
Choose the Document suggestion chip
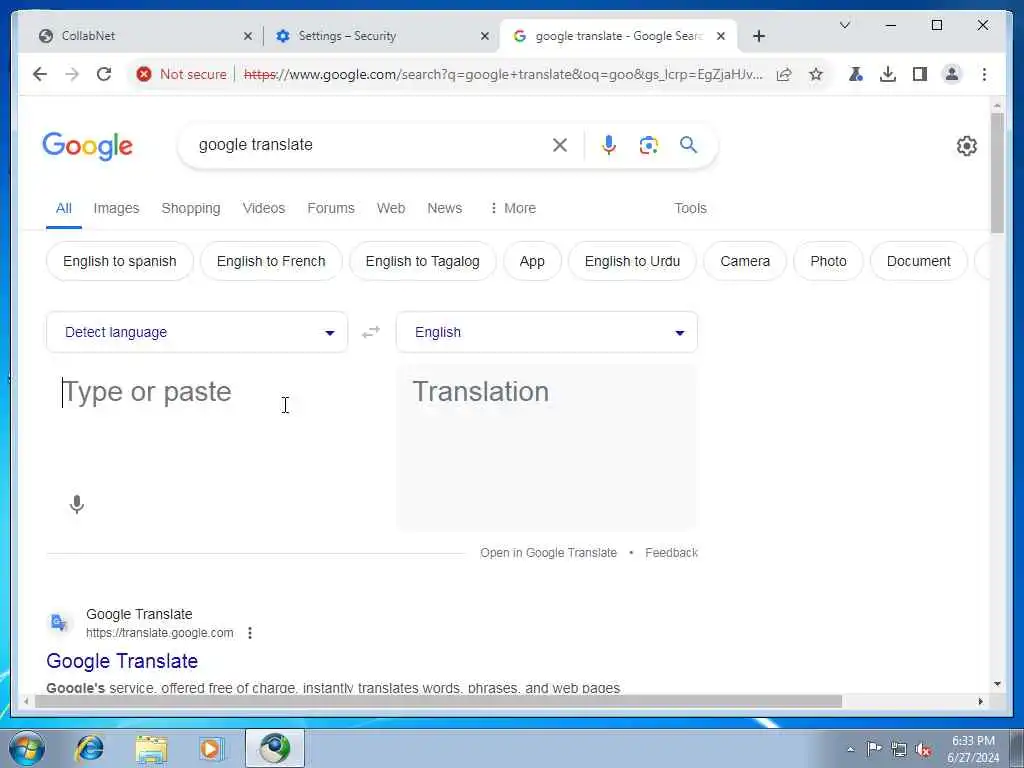click(918, 261)
